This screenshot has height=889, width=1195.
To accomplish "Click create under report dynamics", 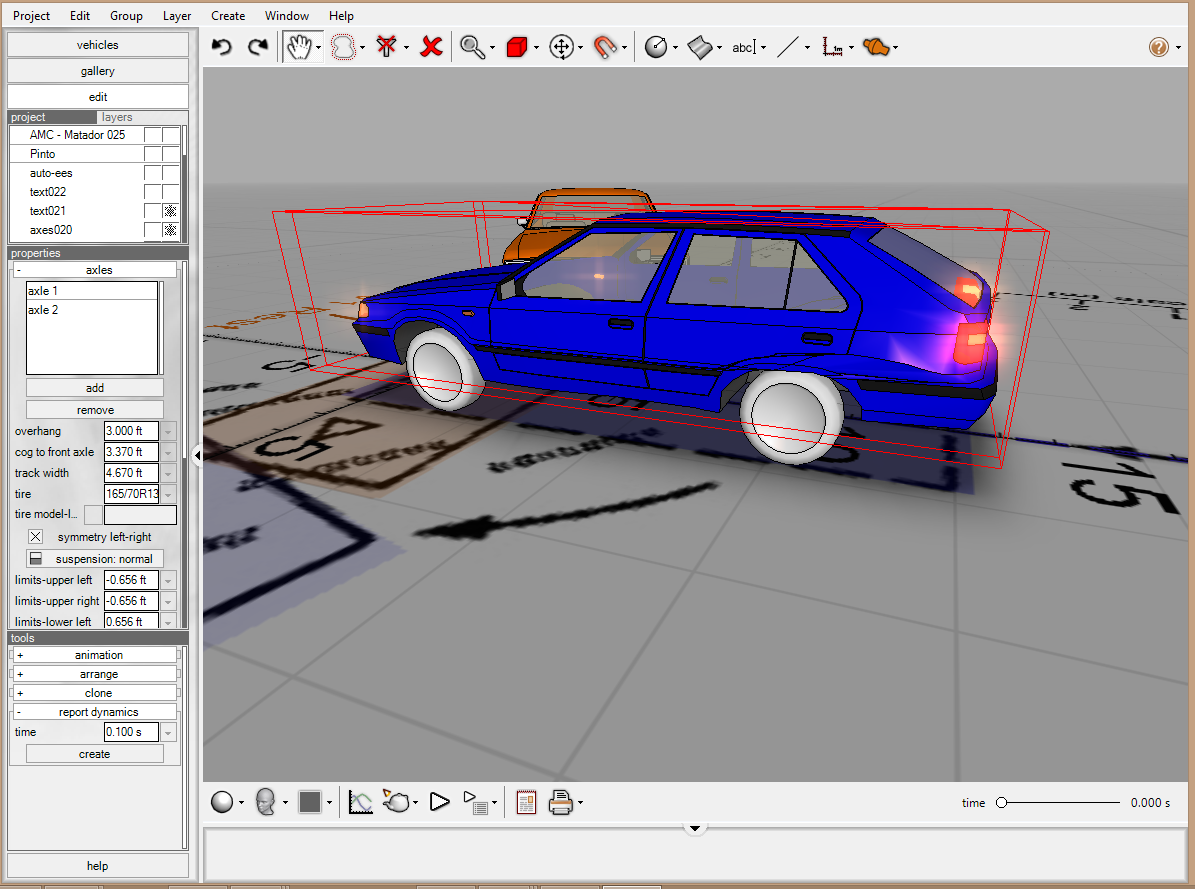I will [95, 754].
